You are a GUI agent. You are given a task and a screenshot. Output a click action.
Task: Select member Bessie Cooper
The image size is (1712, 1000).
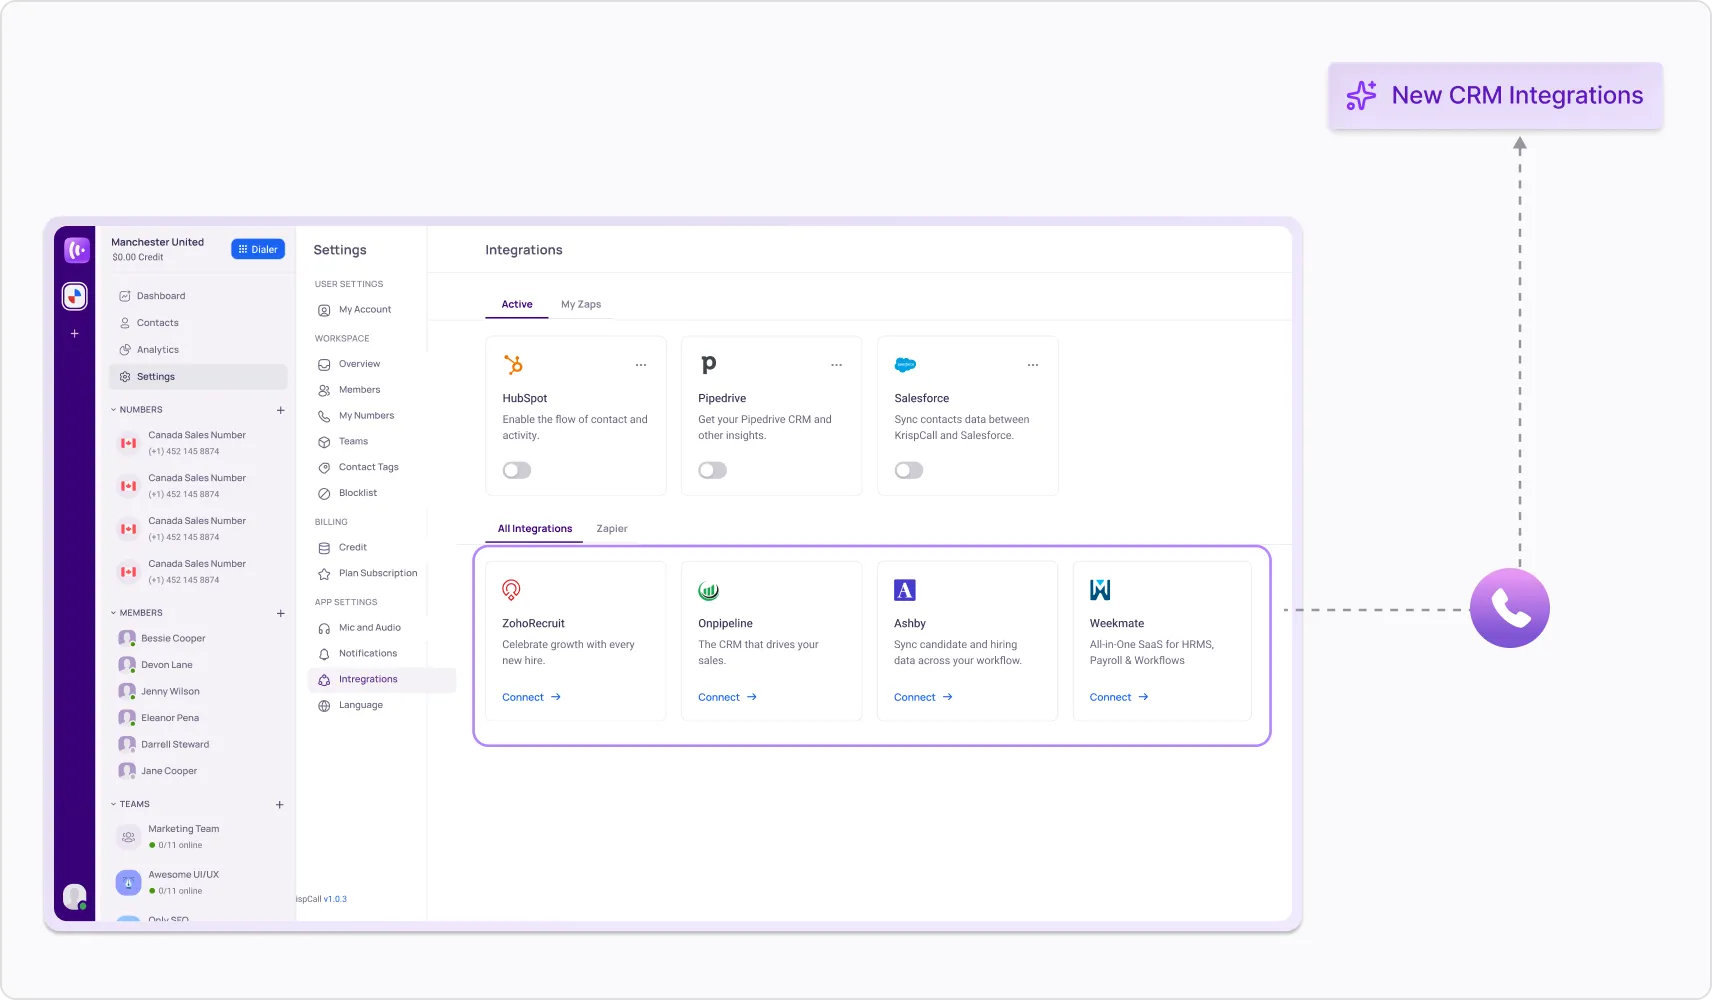(x=162, y=638)
